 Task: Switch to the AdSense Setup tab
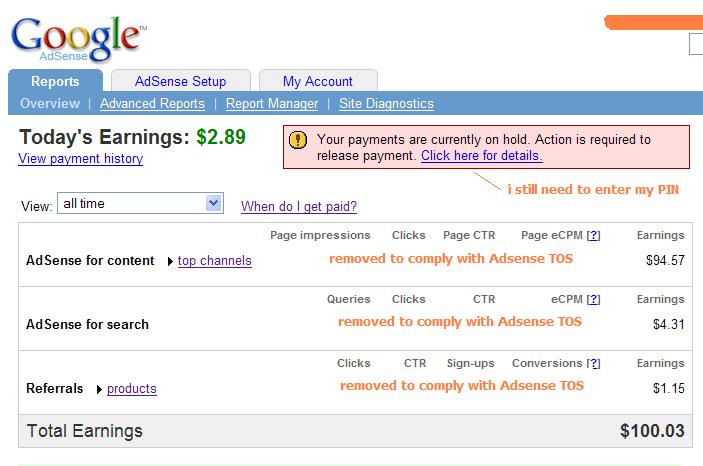181,81
